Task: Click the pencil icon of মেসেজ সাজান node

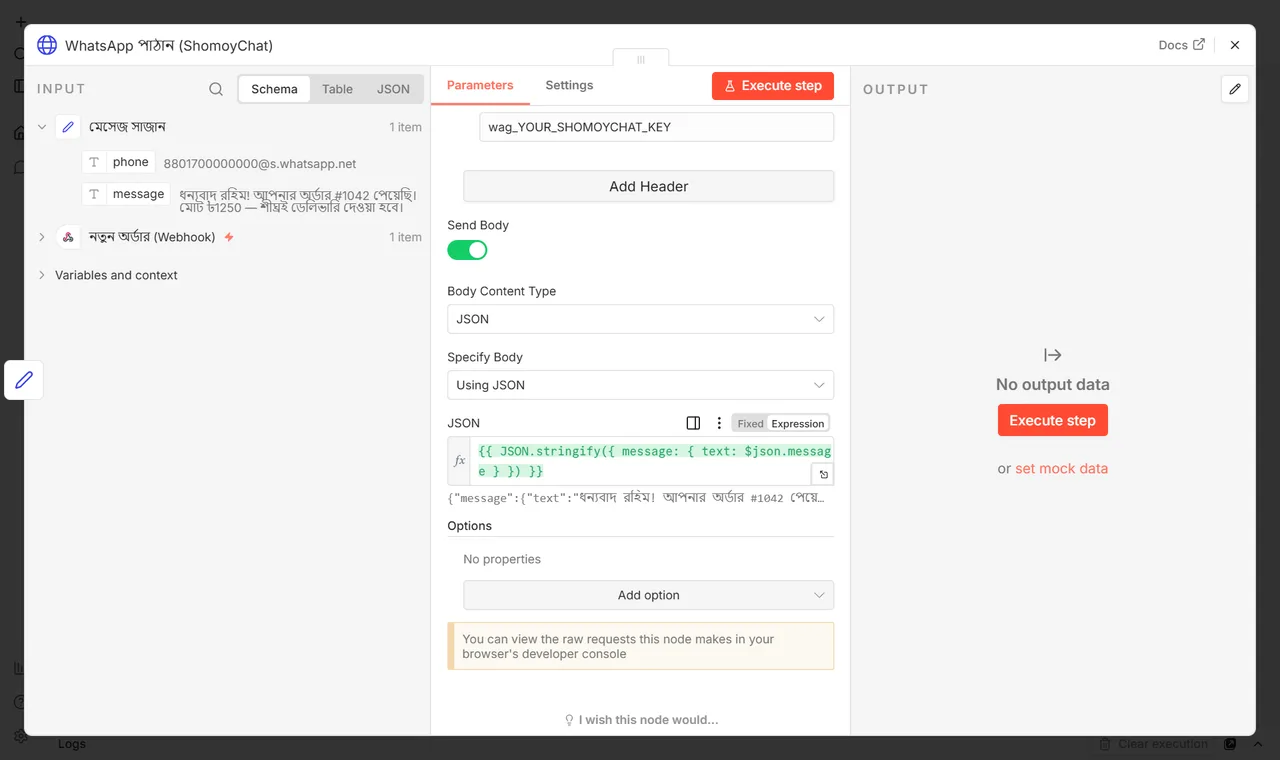Action: (68, 127)
